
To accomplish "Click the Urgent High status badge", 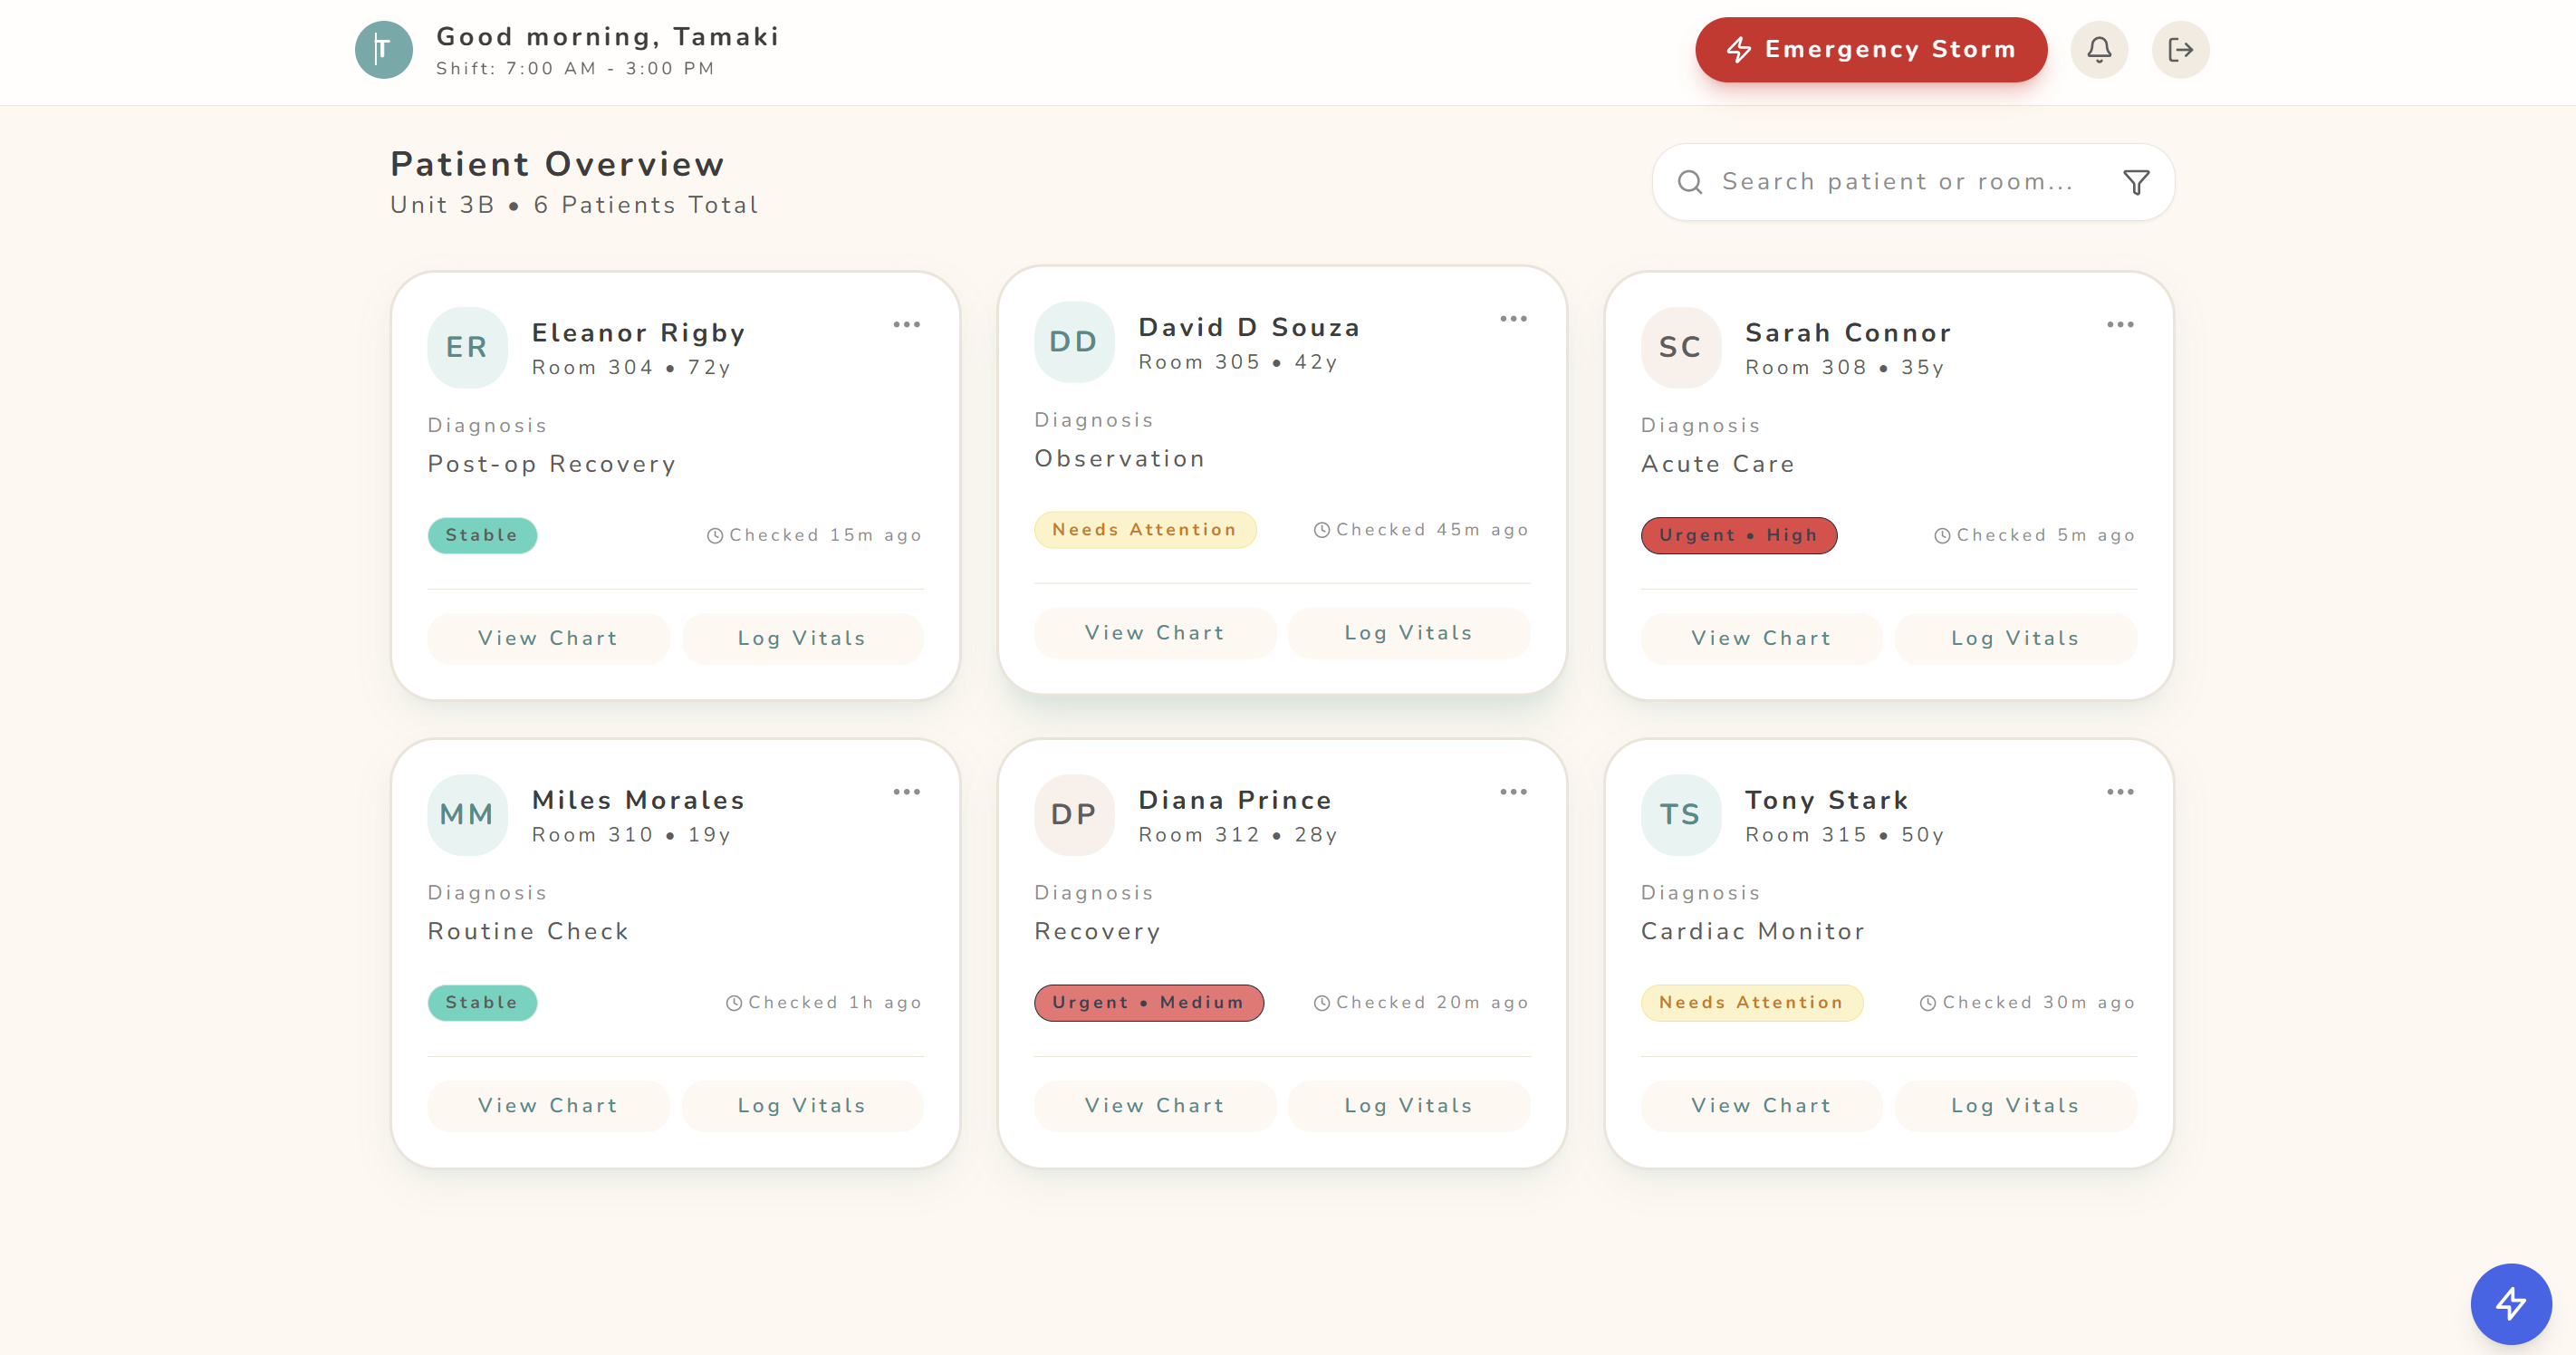I will pyautogui.click(x=1737, y=535).
